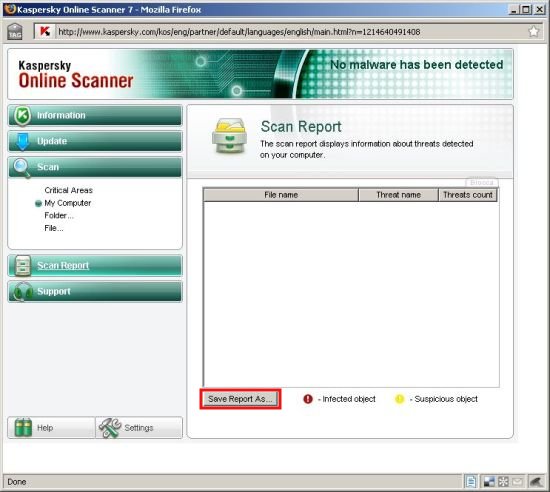The height and width of the screenshot is (492, 550).
Task: Click the yellow Suspicious object legend icon
Action: coord(400,399)
